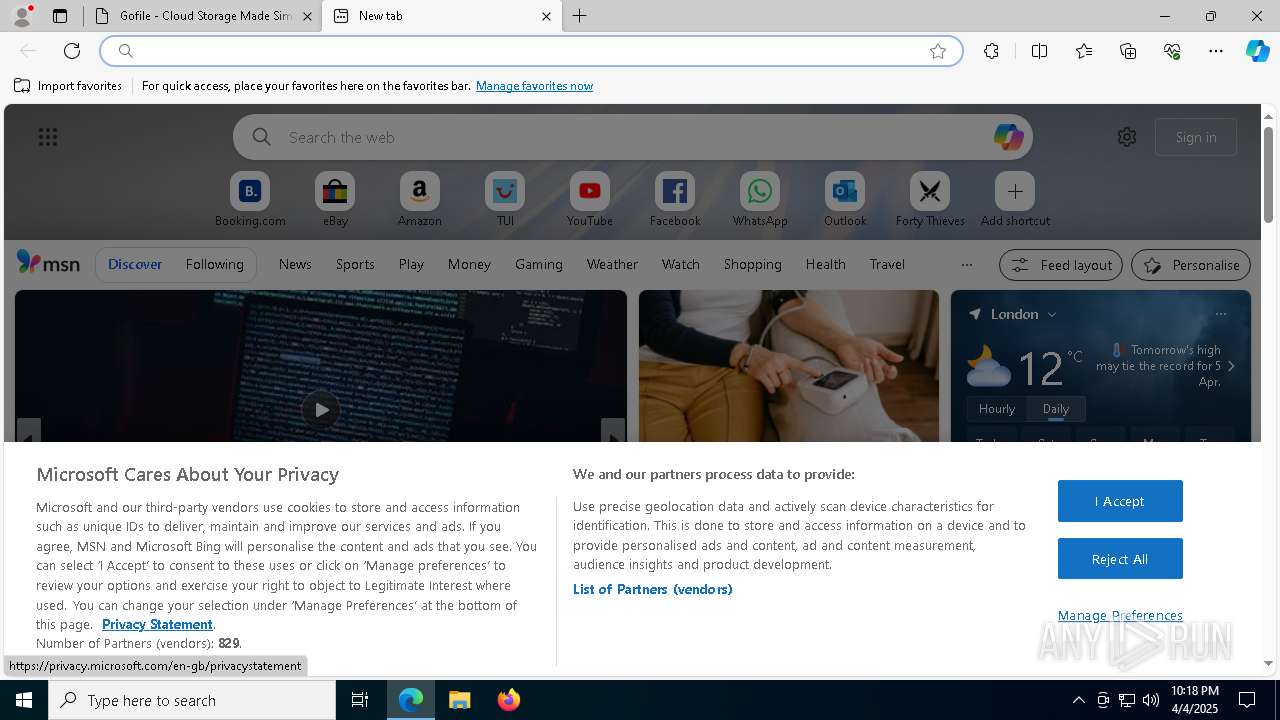This screenshot has width=1280, height=720.
Task: Open Windows Start menu
Action: (x=24, y=700)
